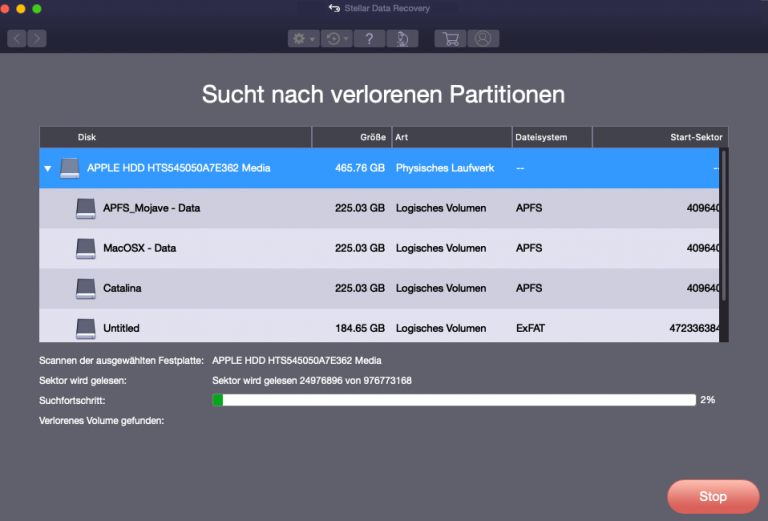768x521 pixels.
Task: Open help via the question mark icon
Action: pos(369,39)
